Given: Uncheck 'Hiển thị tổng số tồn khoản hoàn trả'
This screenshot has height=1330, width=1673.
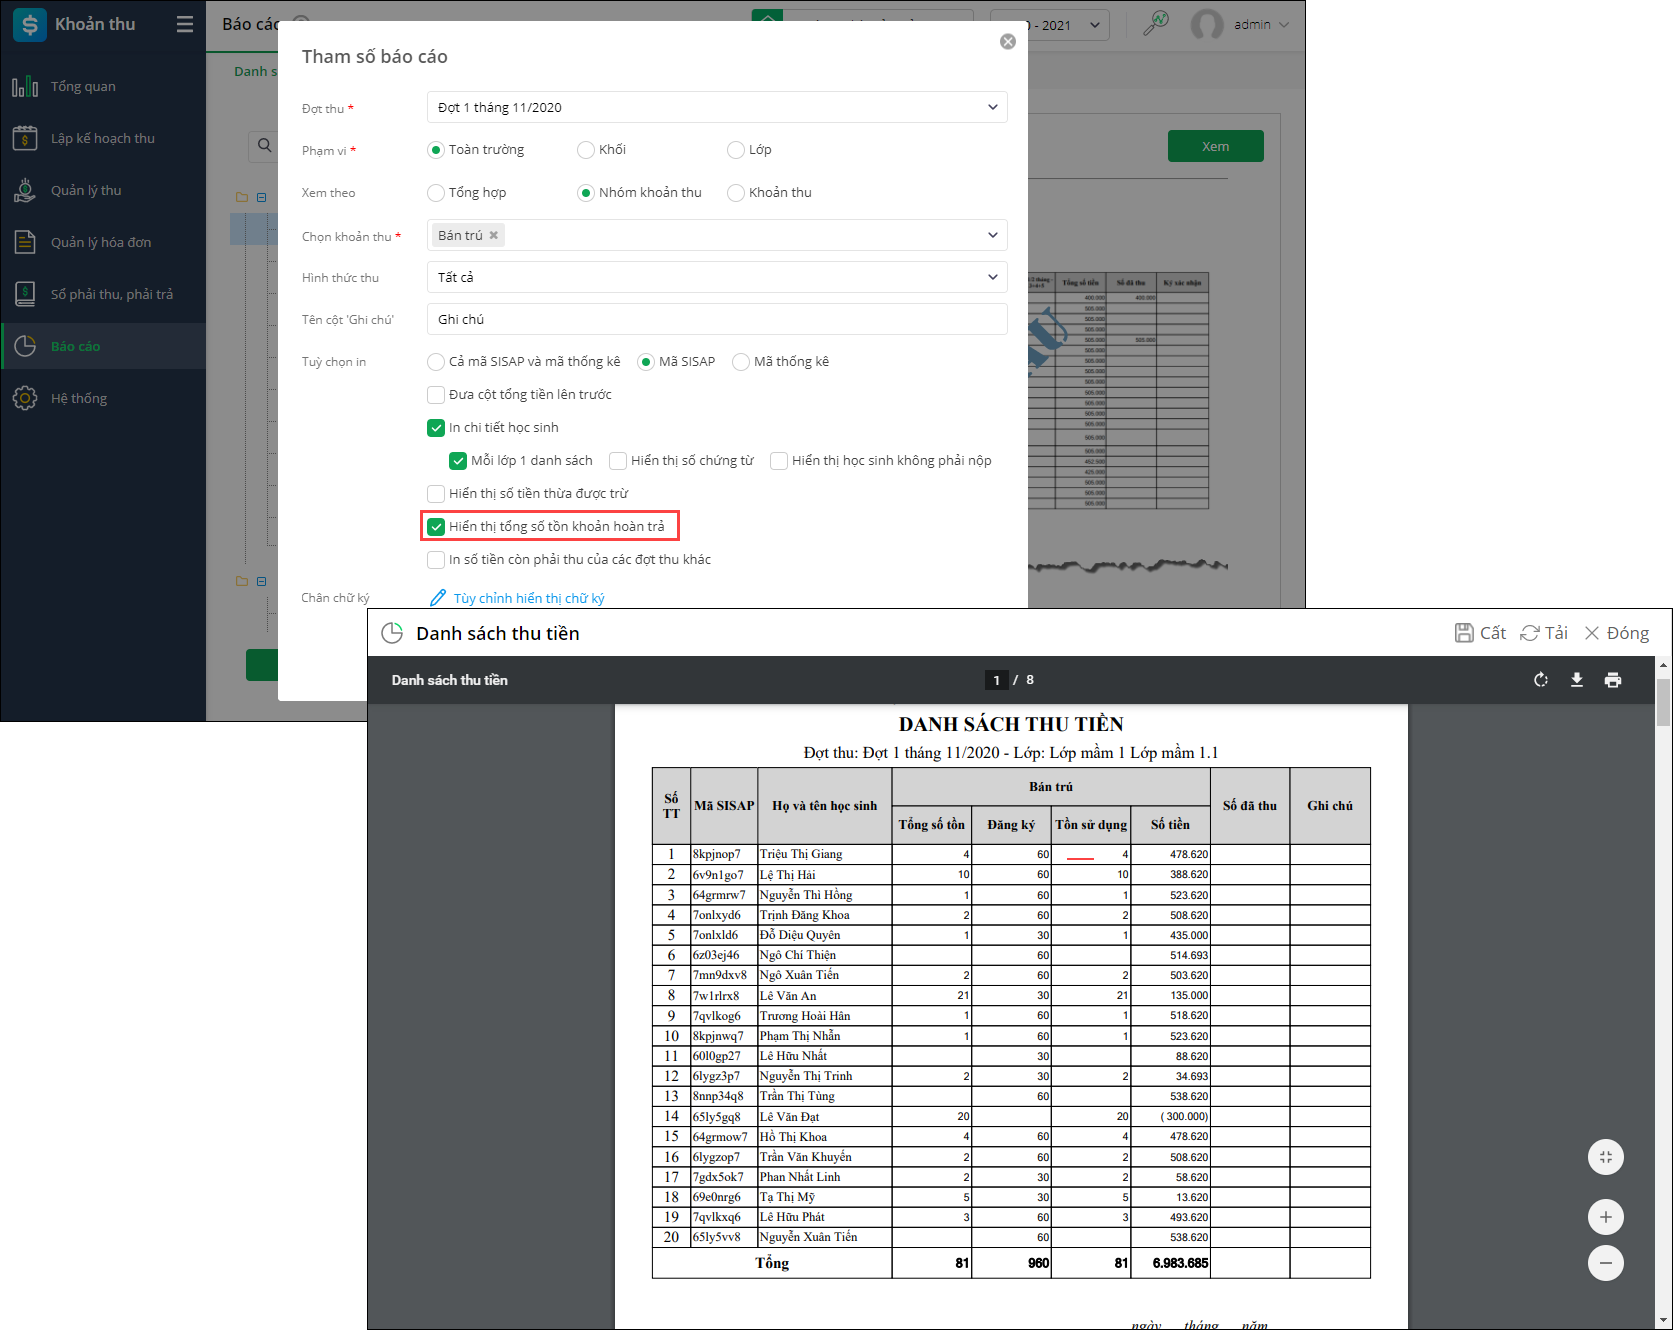Looking at the screenshot, I should (436, 527).
